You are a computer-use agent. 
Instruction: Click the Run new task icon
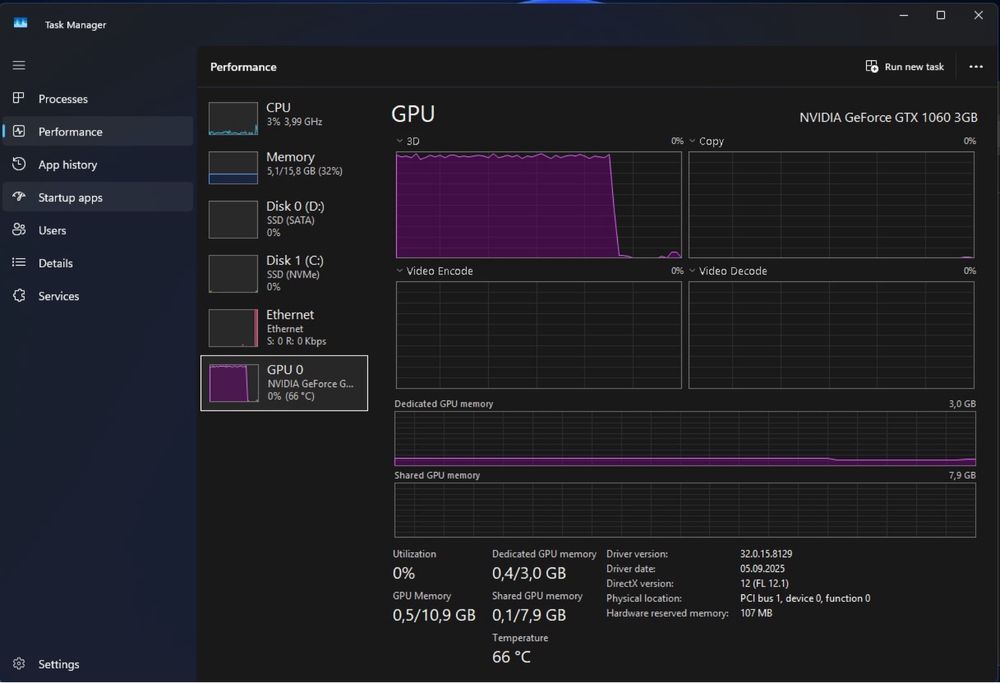click(871, 66)
